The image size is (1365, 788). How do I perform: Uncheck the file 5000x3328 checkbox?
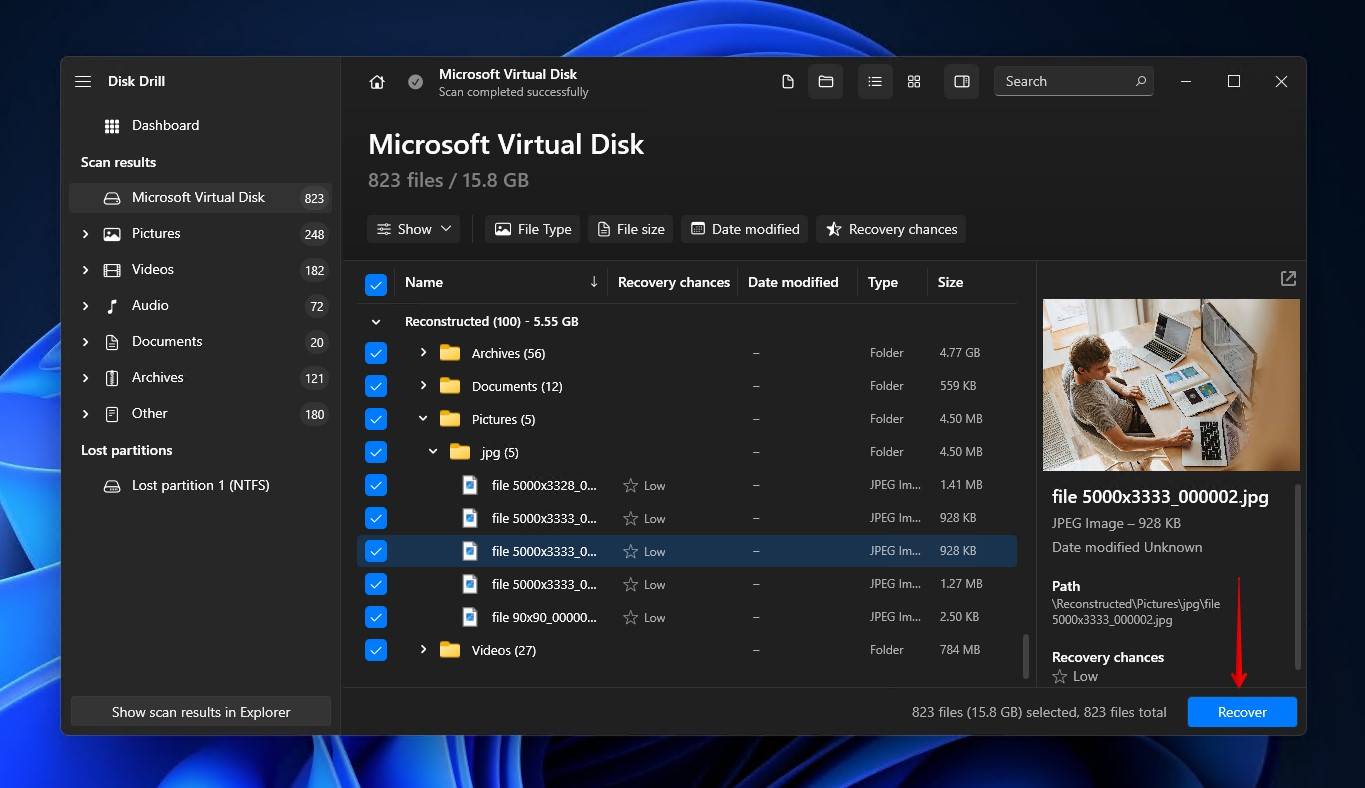(x=376, y=485)
